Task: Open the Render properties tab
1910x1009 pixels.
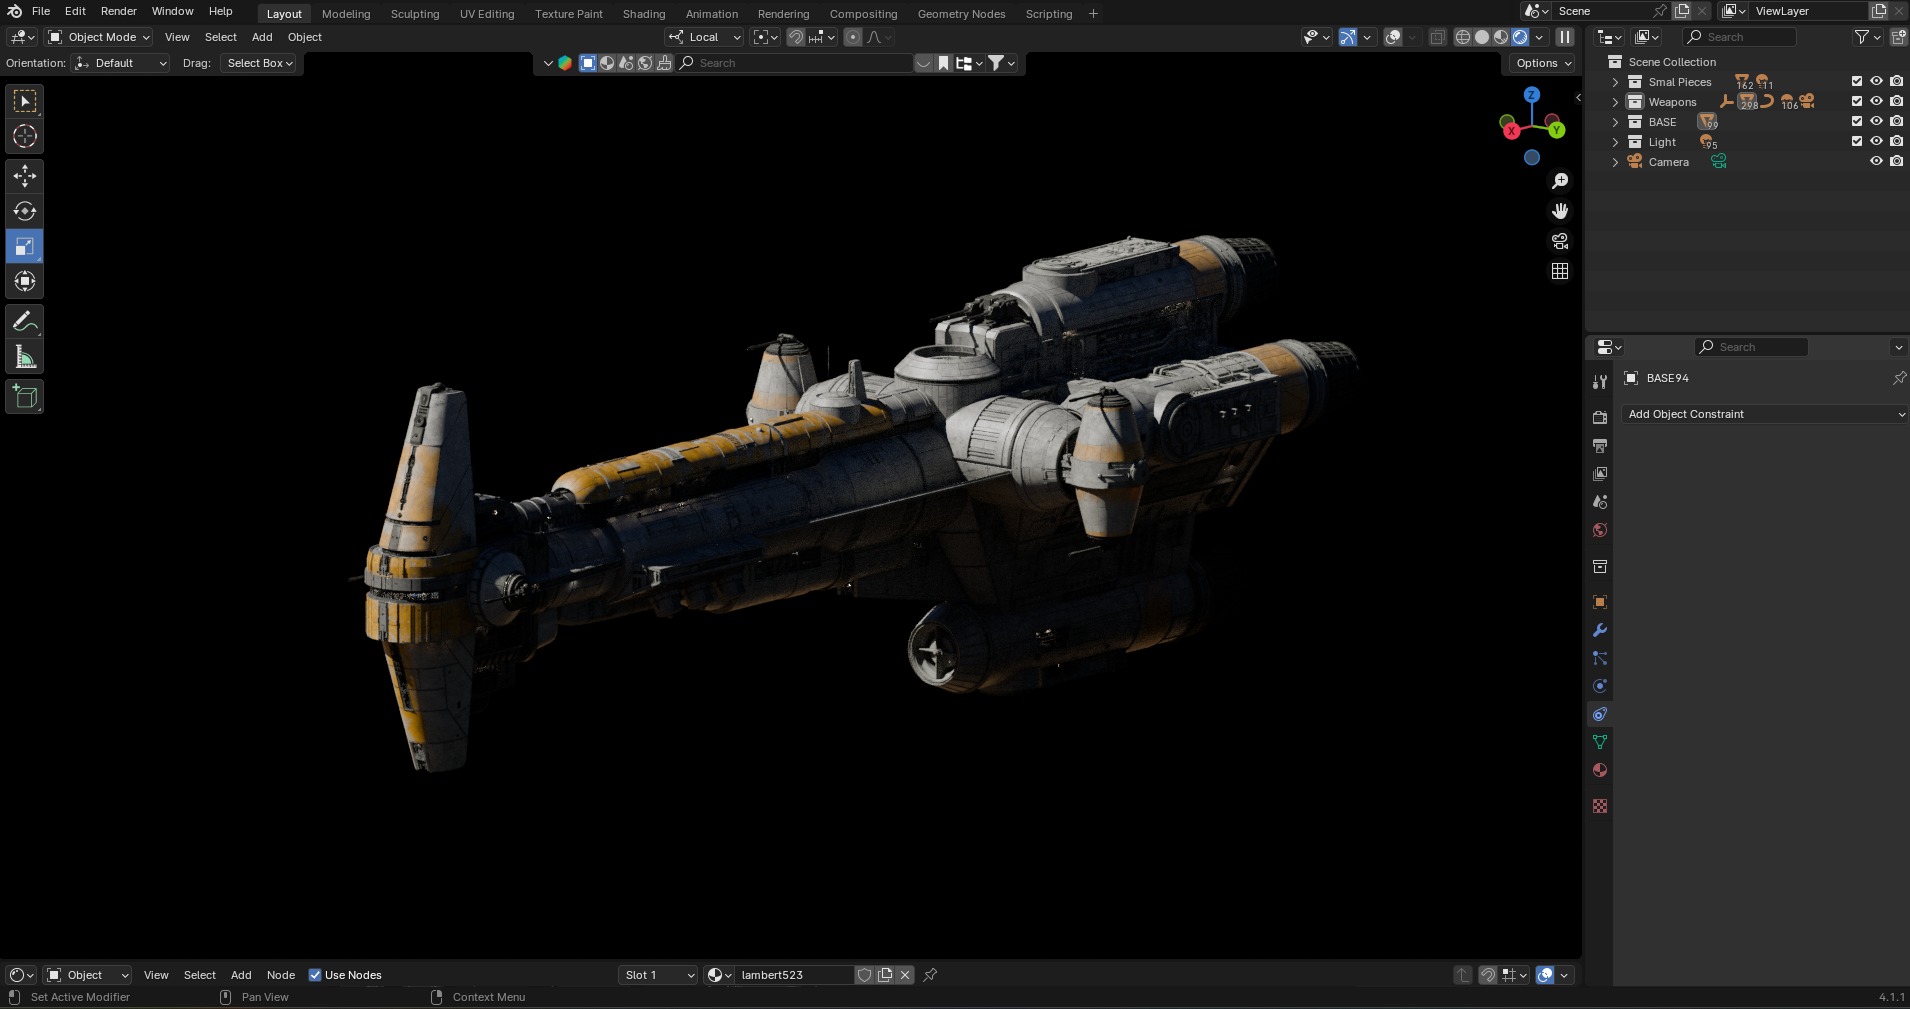Action: [1600, 417]
